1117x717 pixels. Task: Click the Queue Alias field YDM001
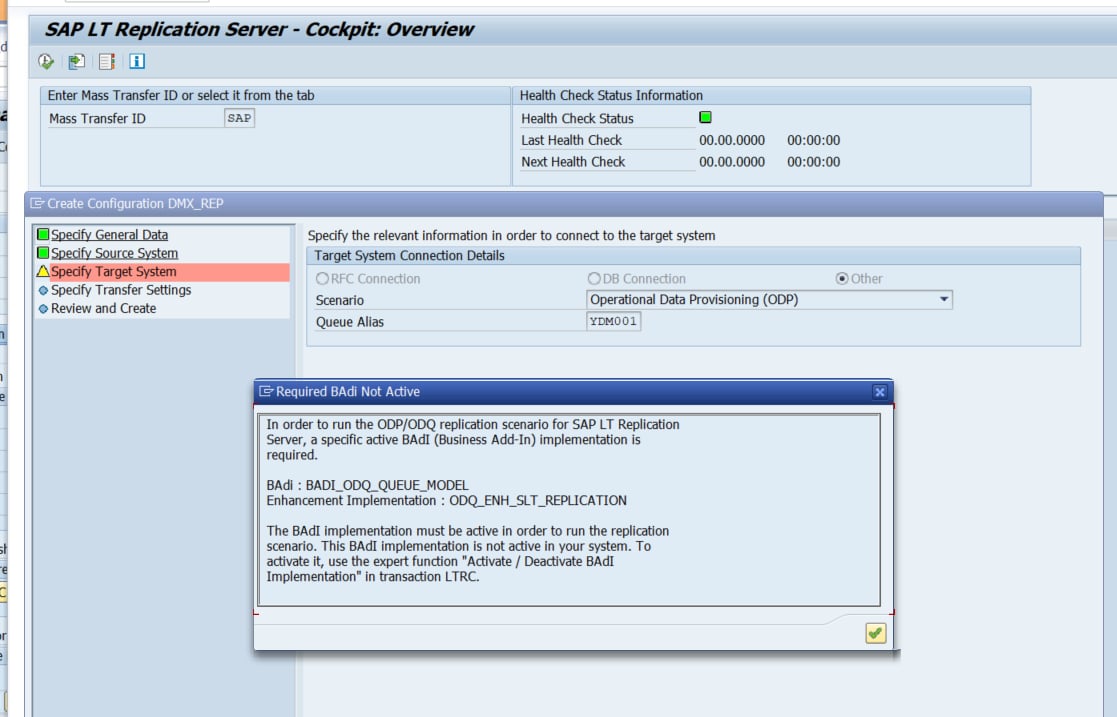tap(613, 321)
